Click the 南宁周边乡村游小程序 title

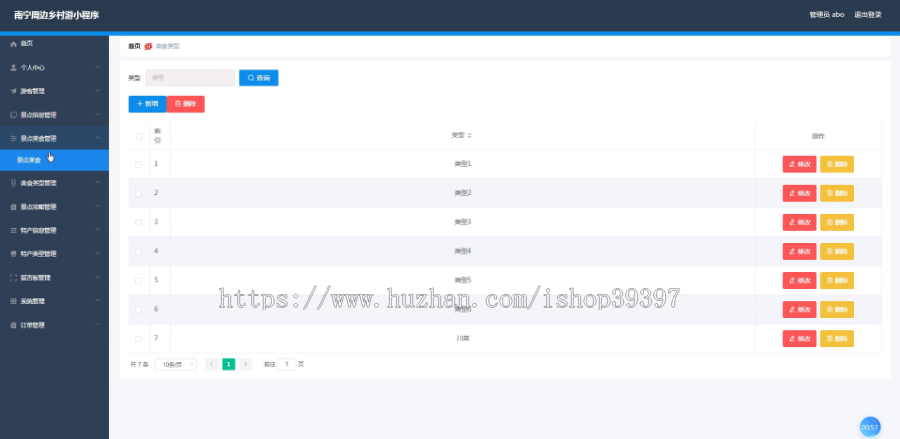click(x=56, y=15)
